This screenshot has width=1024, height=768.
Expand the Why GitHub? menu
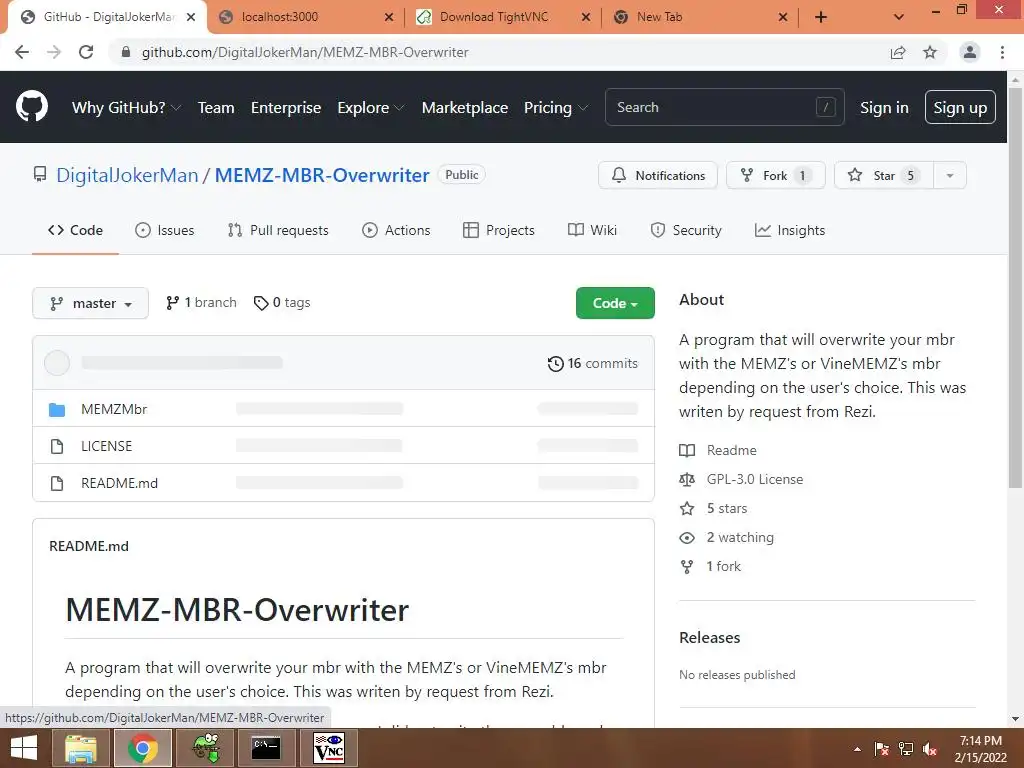click(x=126, y=107)
